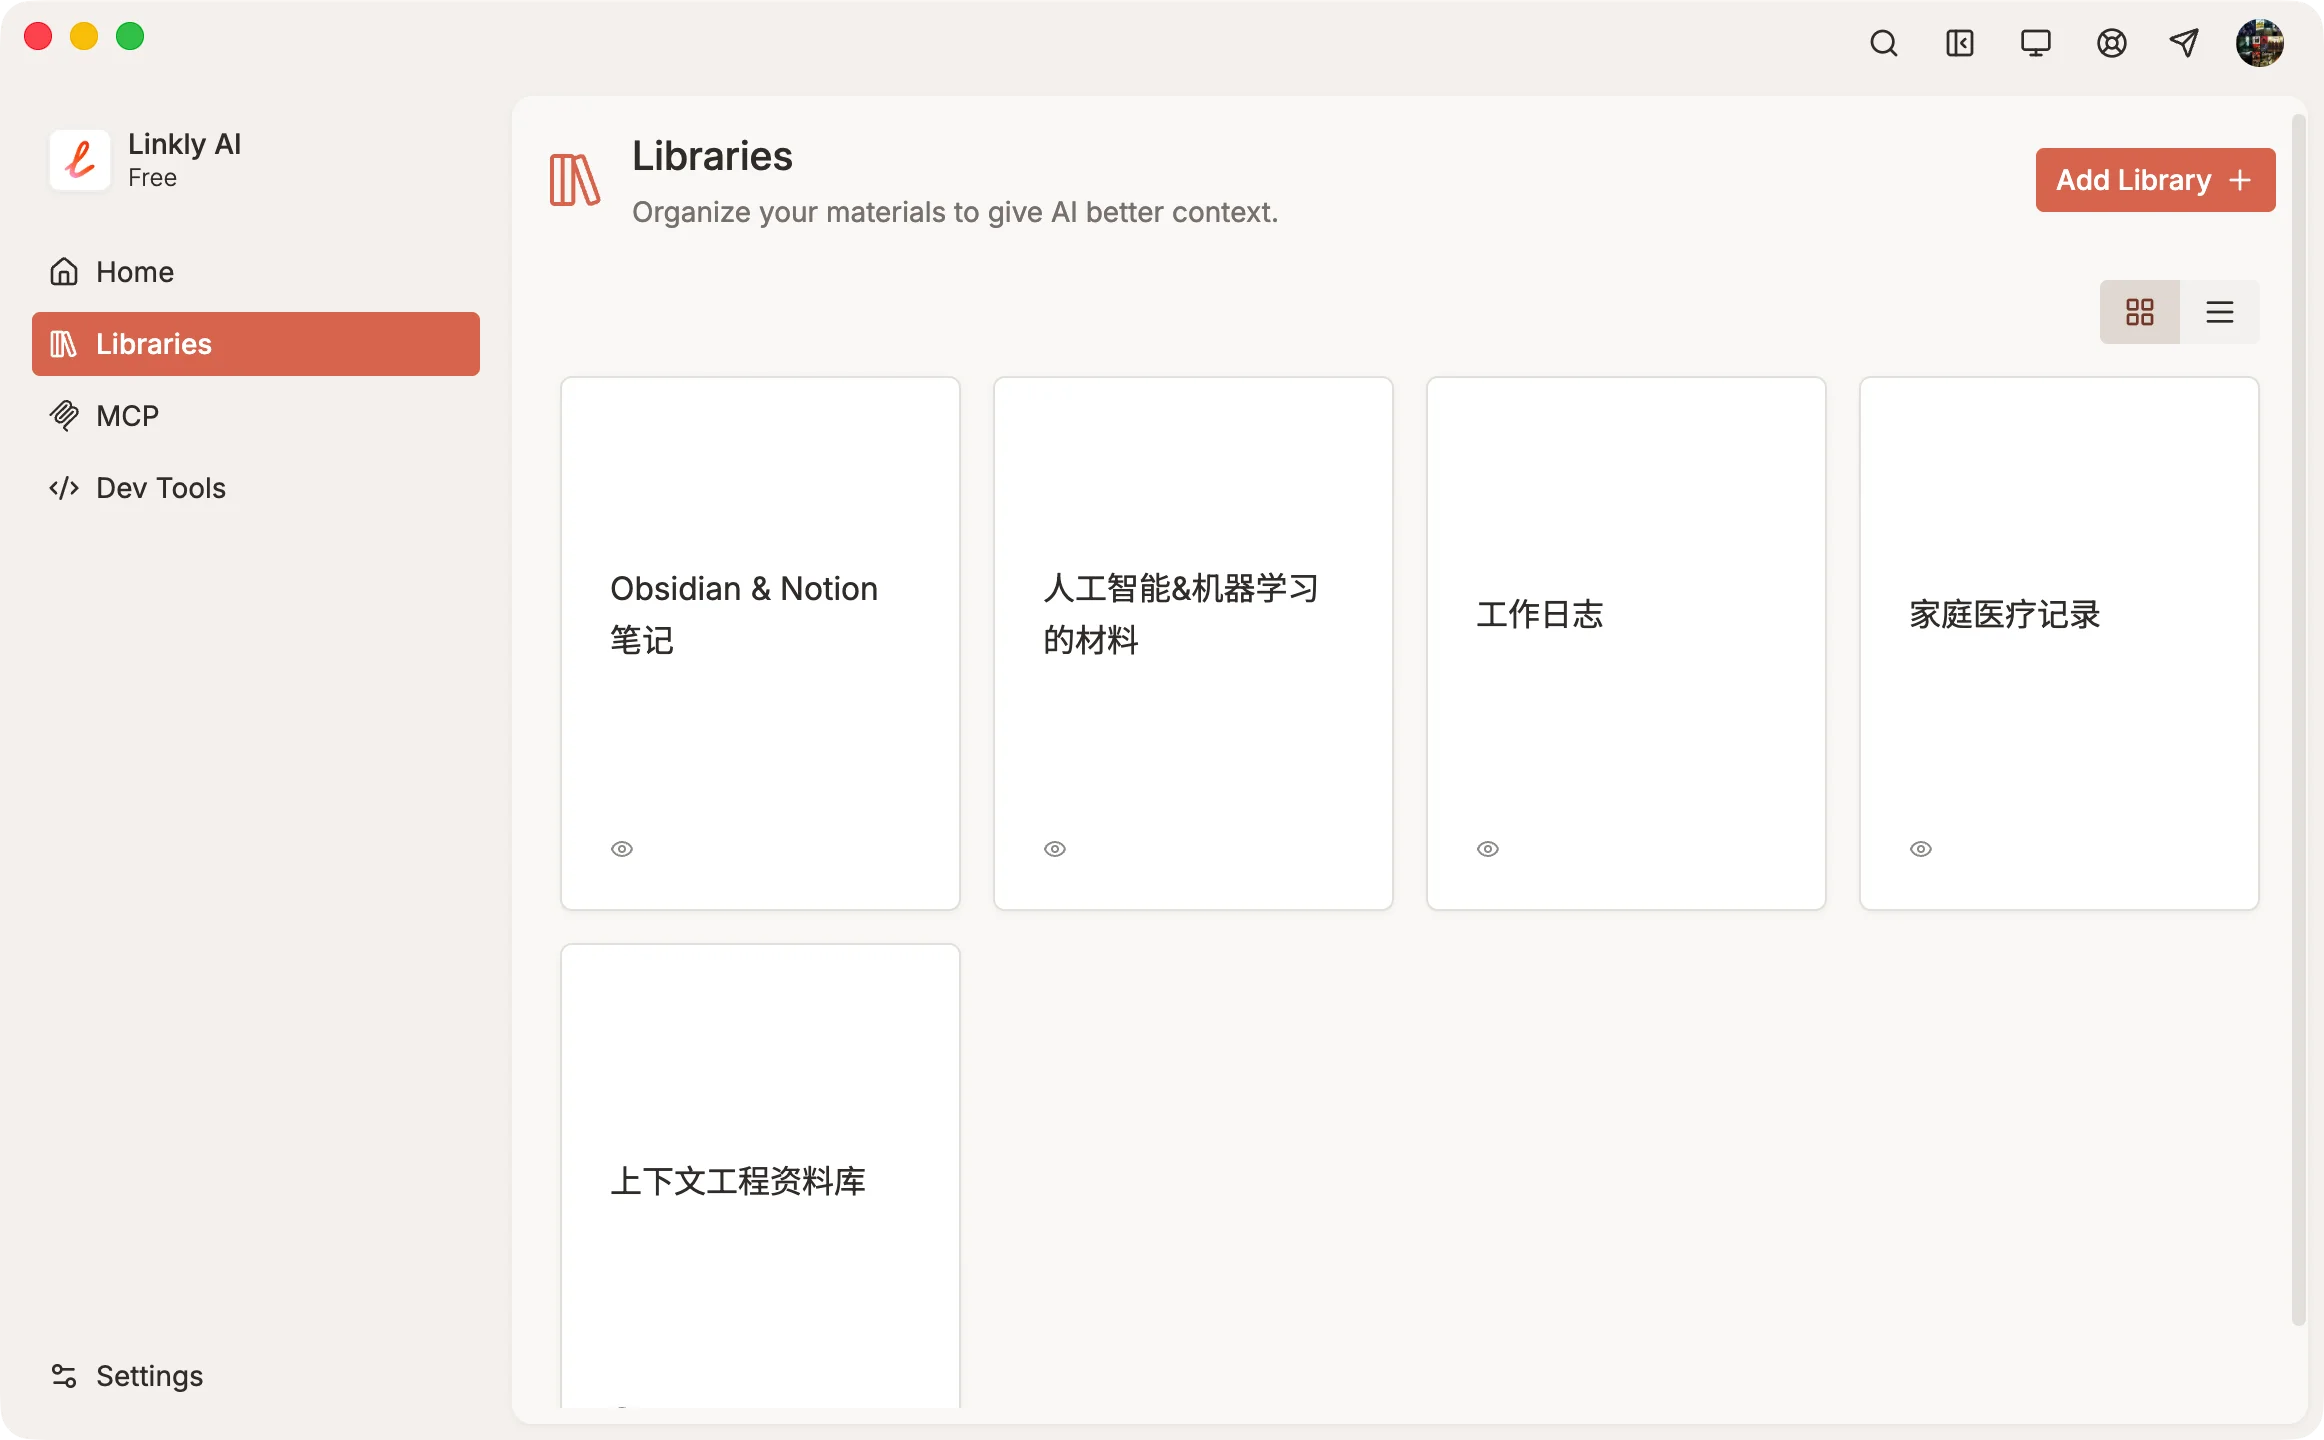
Task: Click the send (paper plane) icon
Action: pos(2184,43)
